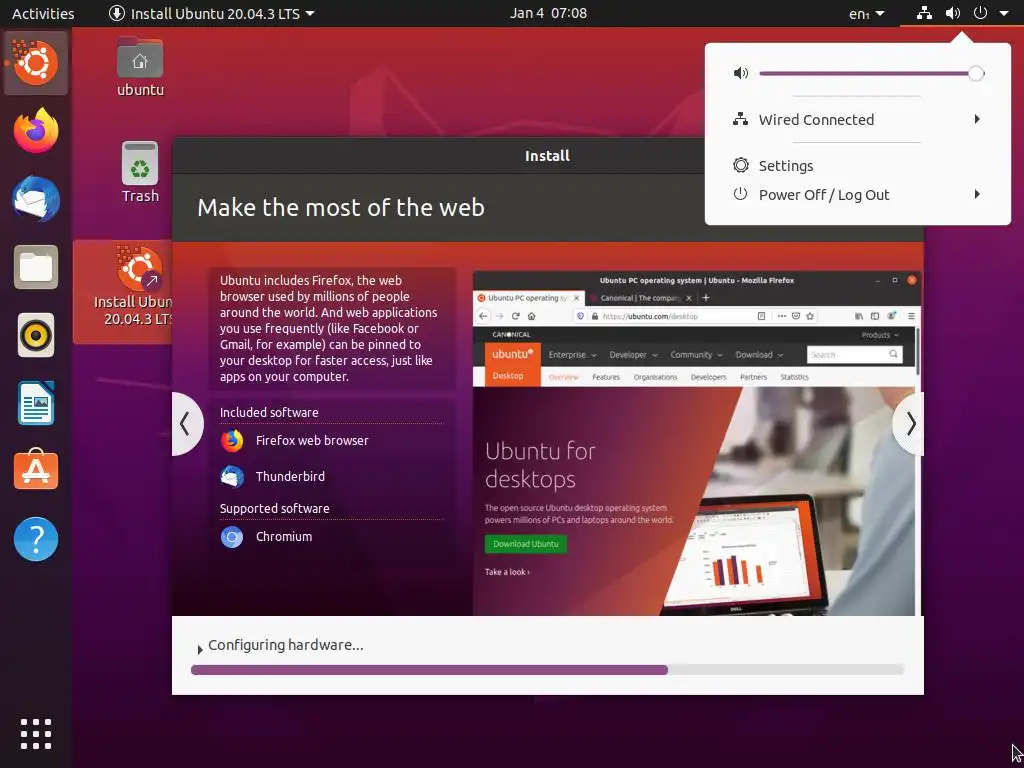Open Ubuntu Software store in dock
Screen dimensions: 1024x768
click(36, 470)
